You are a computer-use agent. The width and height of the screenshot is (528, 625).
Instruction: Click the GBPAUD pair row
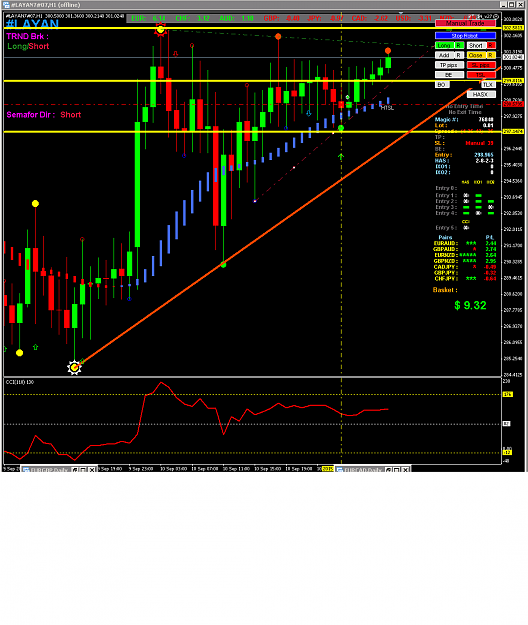point(465,249)
